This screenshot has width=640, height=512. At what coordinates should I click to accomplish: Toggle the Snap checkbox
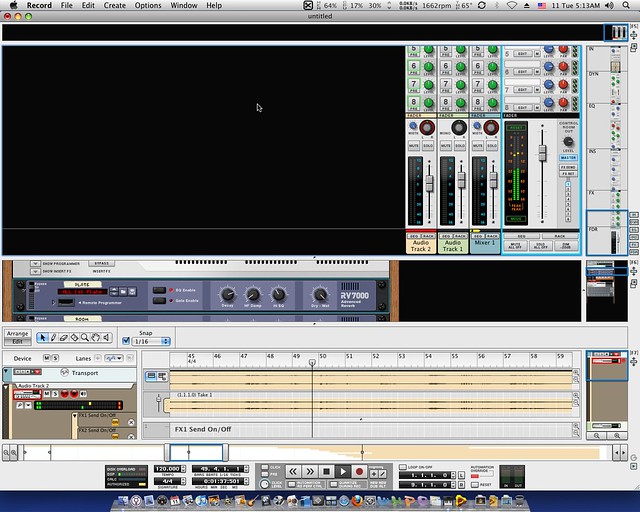[126, 341]
